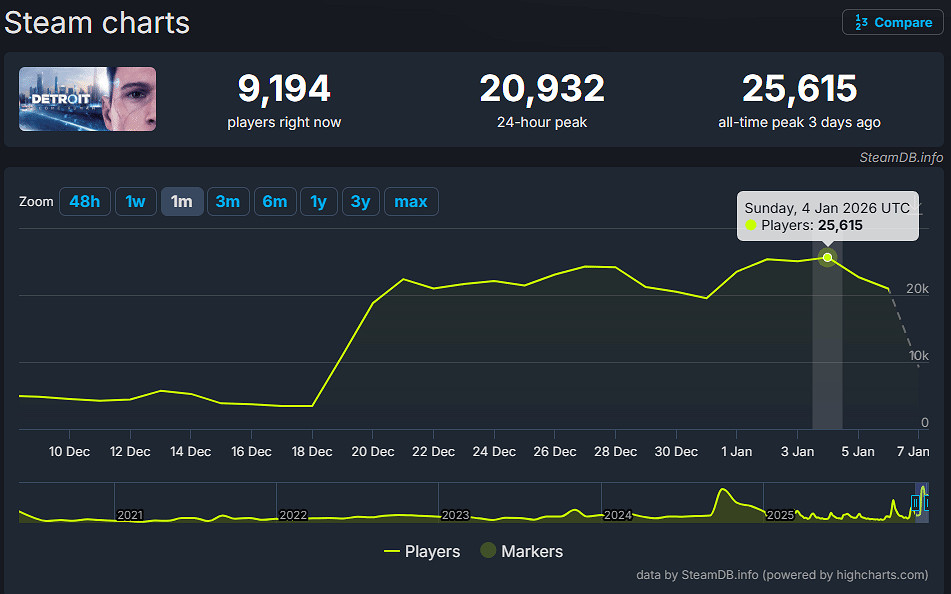Zoom the chart to 1y
Viewport: 951px width, 594px height.
[318, 202]
